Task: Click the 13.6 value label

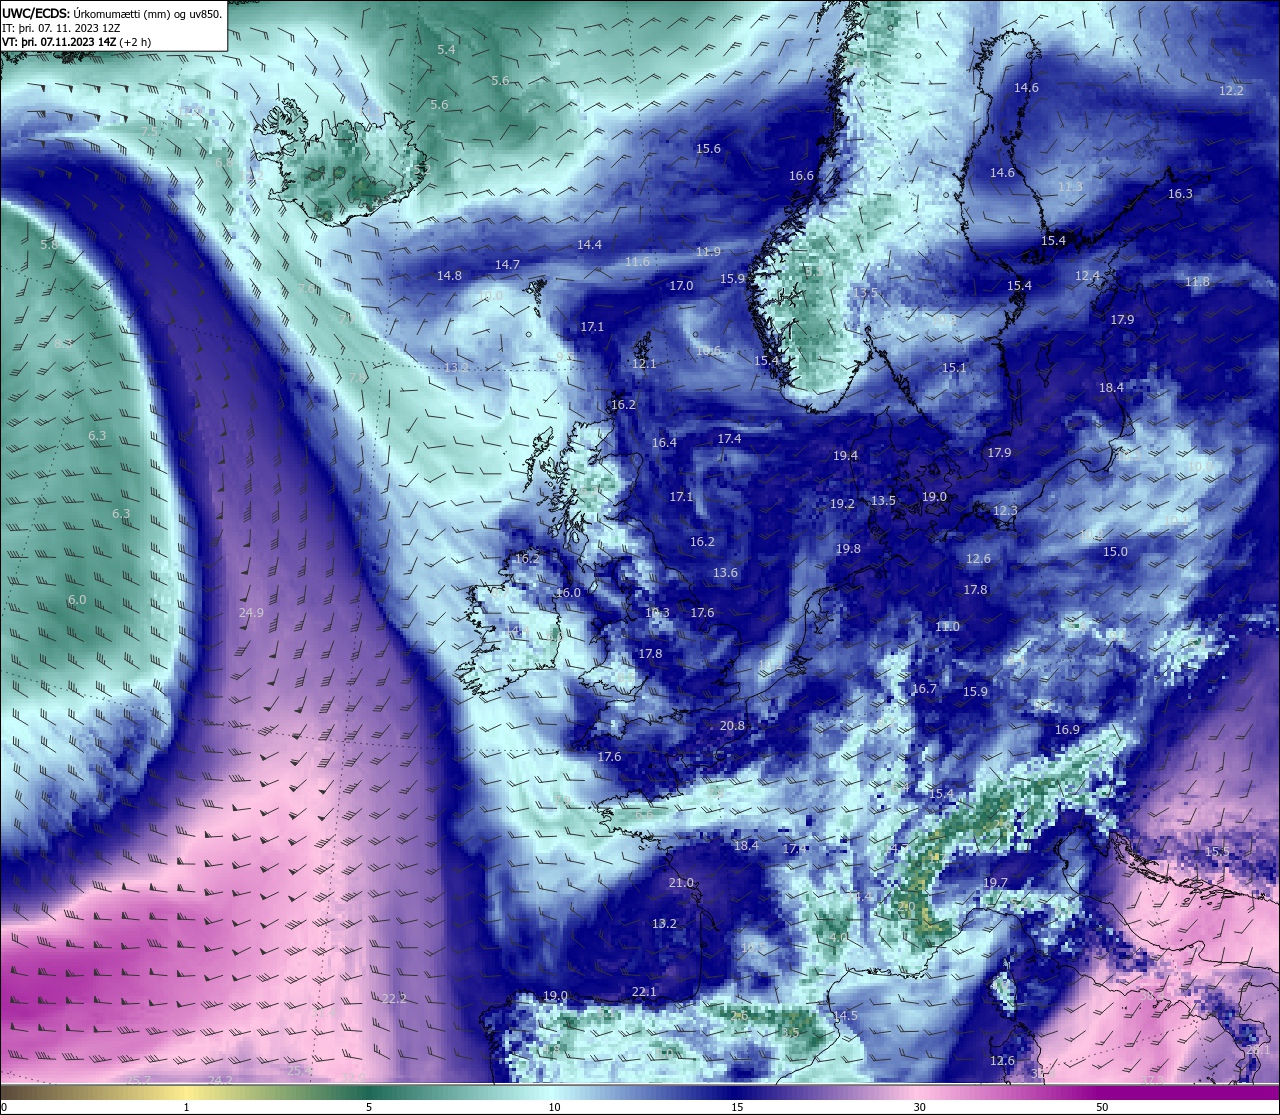Action: [725, 573]
